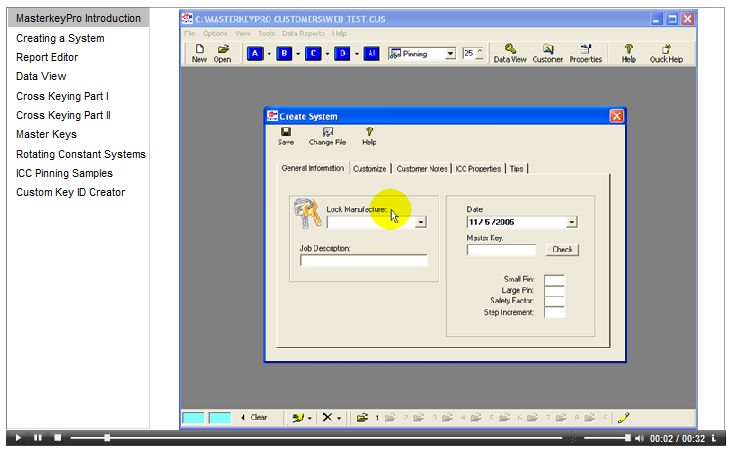733x449 pixels.
Task: Select the blue C level button
Action: pos(313,53)
